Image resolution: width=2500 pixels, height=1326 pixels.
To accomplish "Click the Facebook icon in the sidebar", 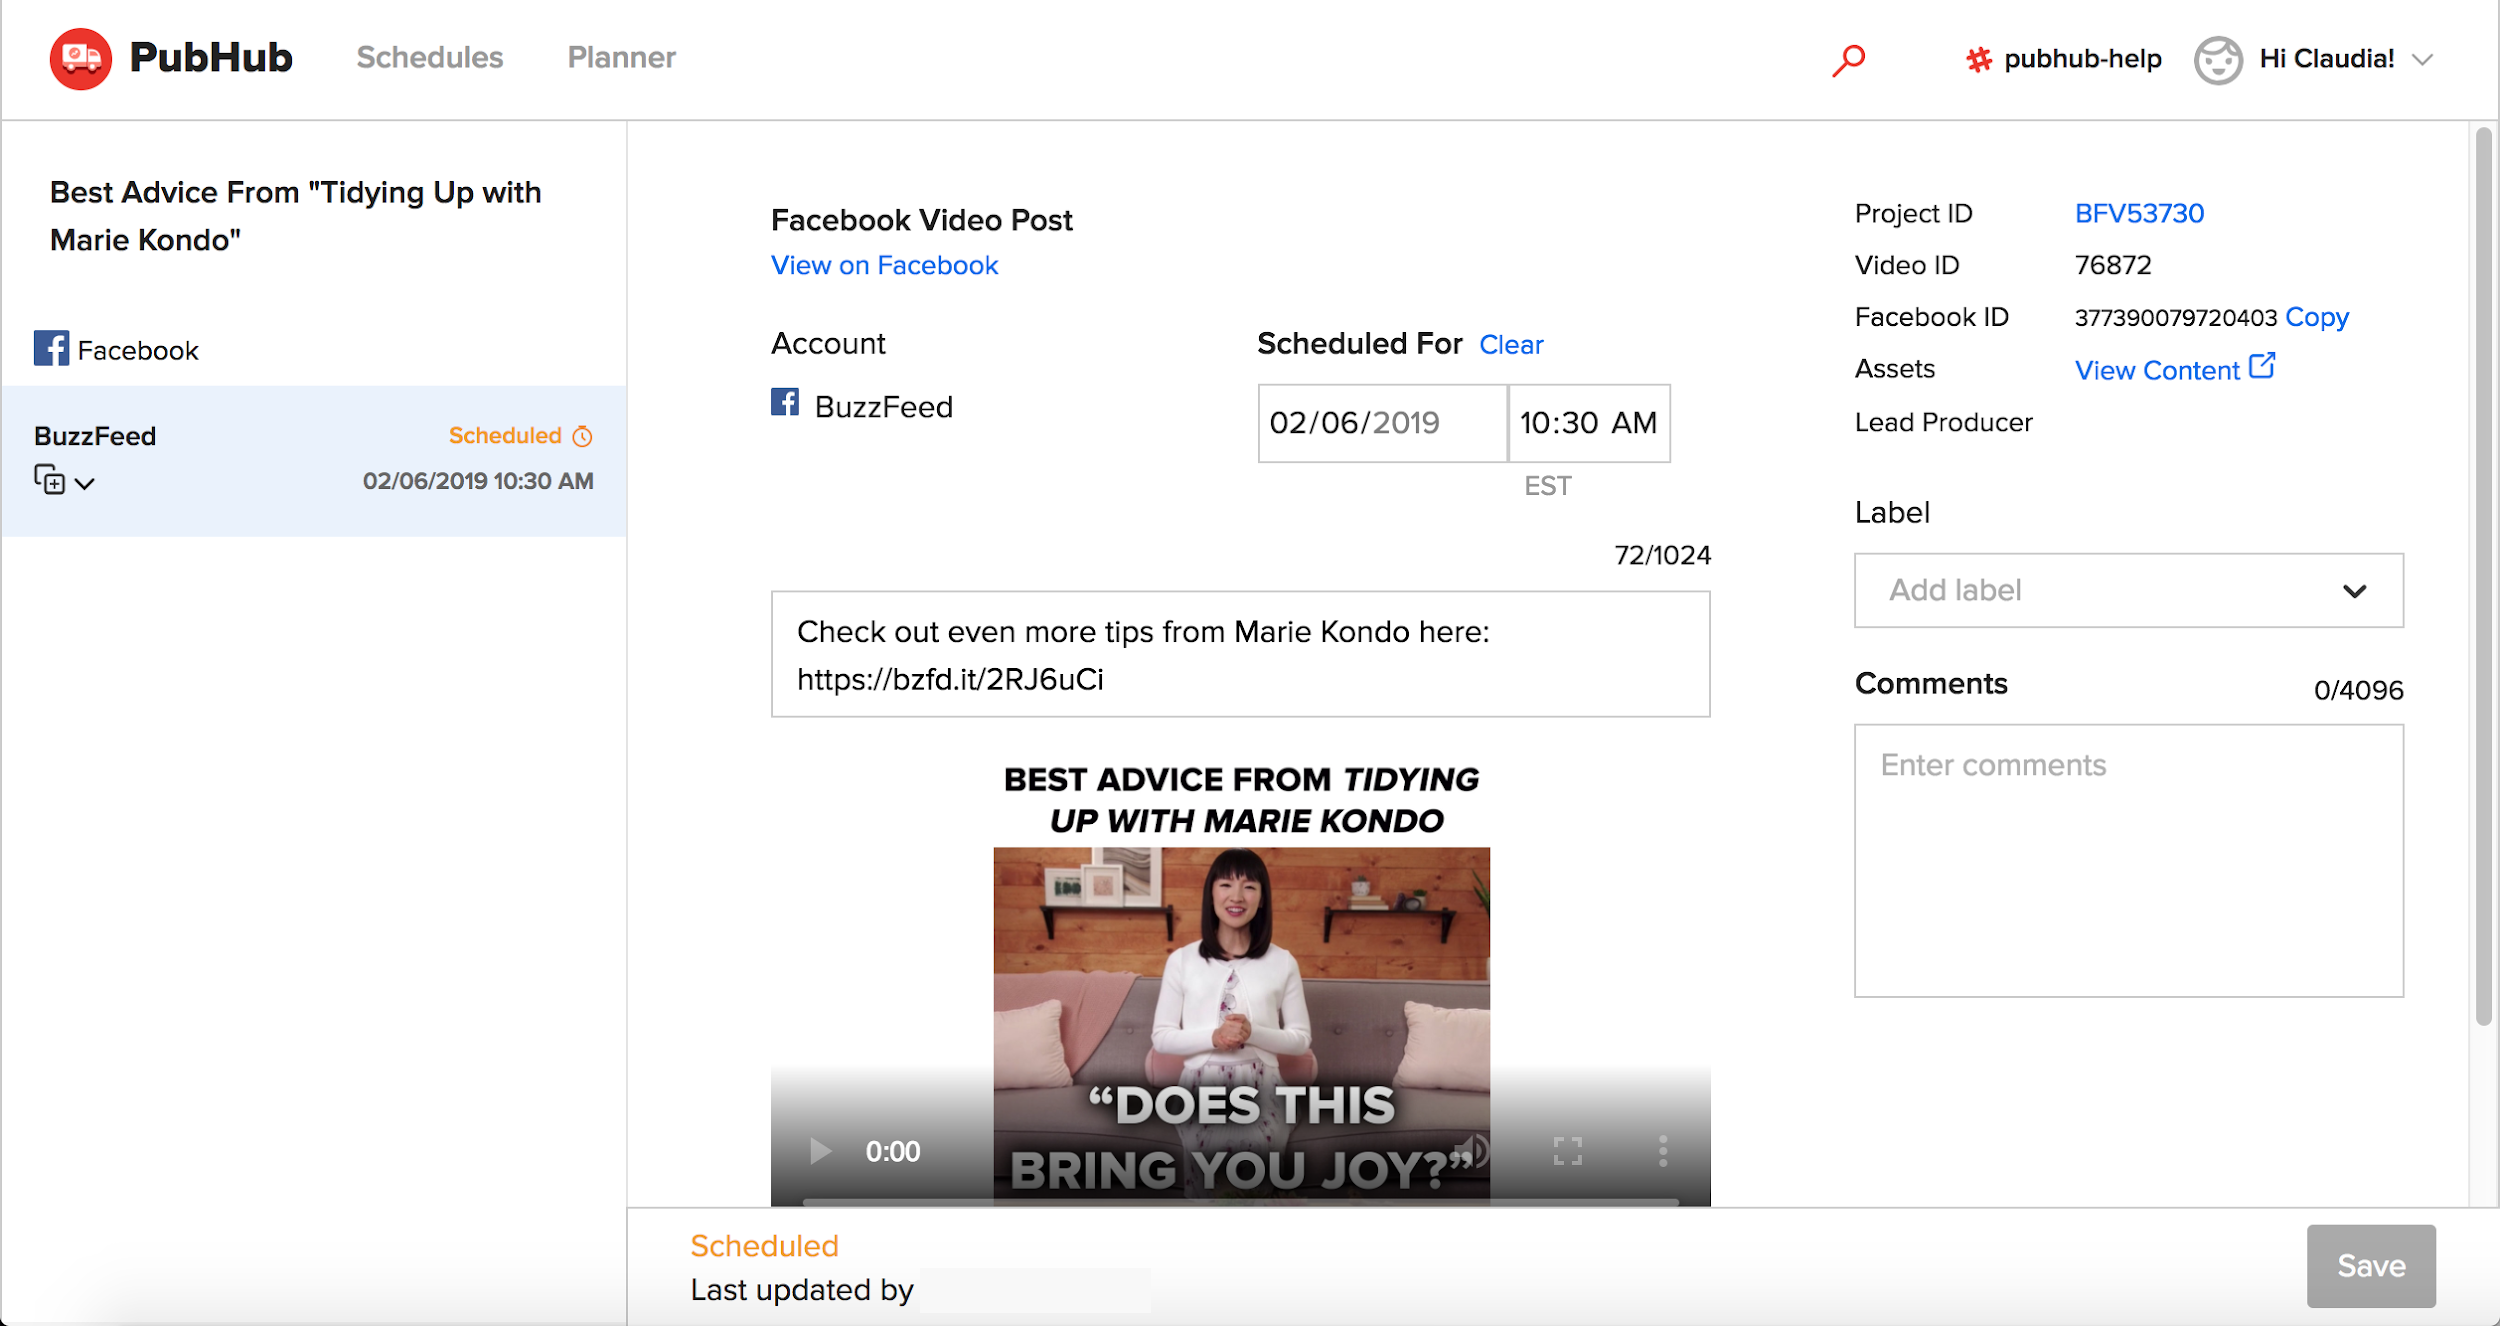I will point(52,348).
